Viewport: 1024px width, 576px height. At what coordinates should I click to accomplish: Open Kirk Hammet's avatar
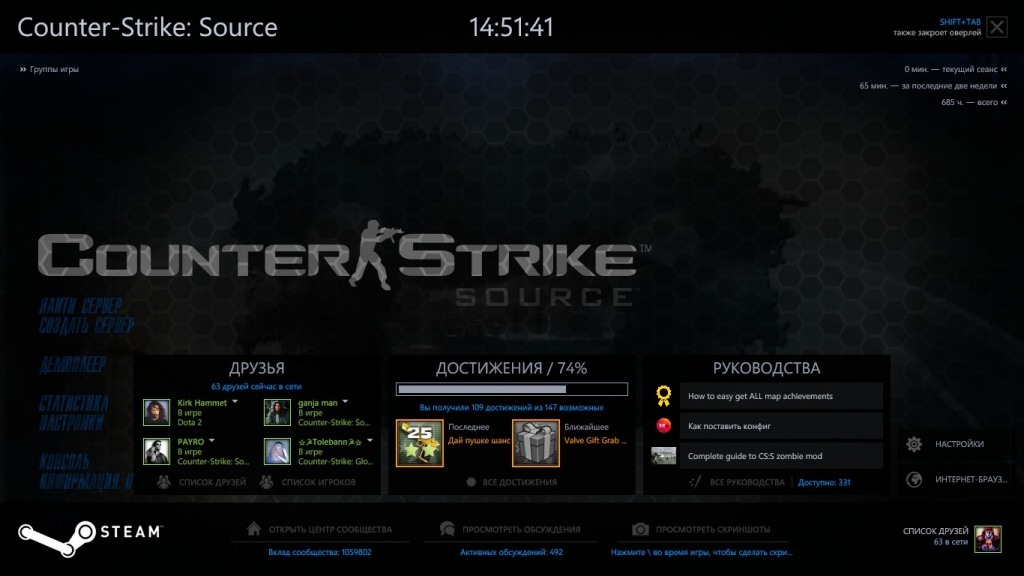[157, 412]
